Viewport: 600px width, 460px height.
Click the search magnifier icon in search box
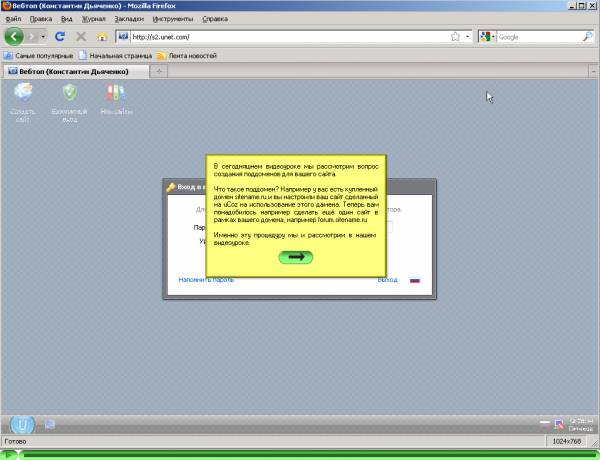pos(587,37)
